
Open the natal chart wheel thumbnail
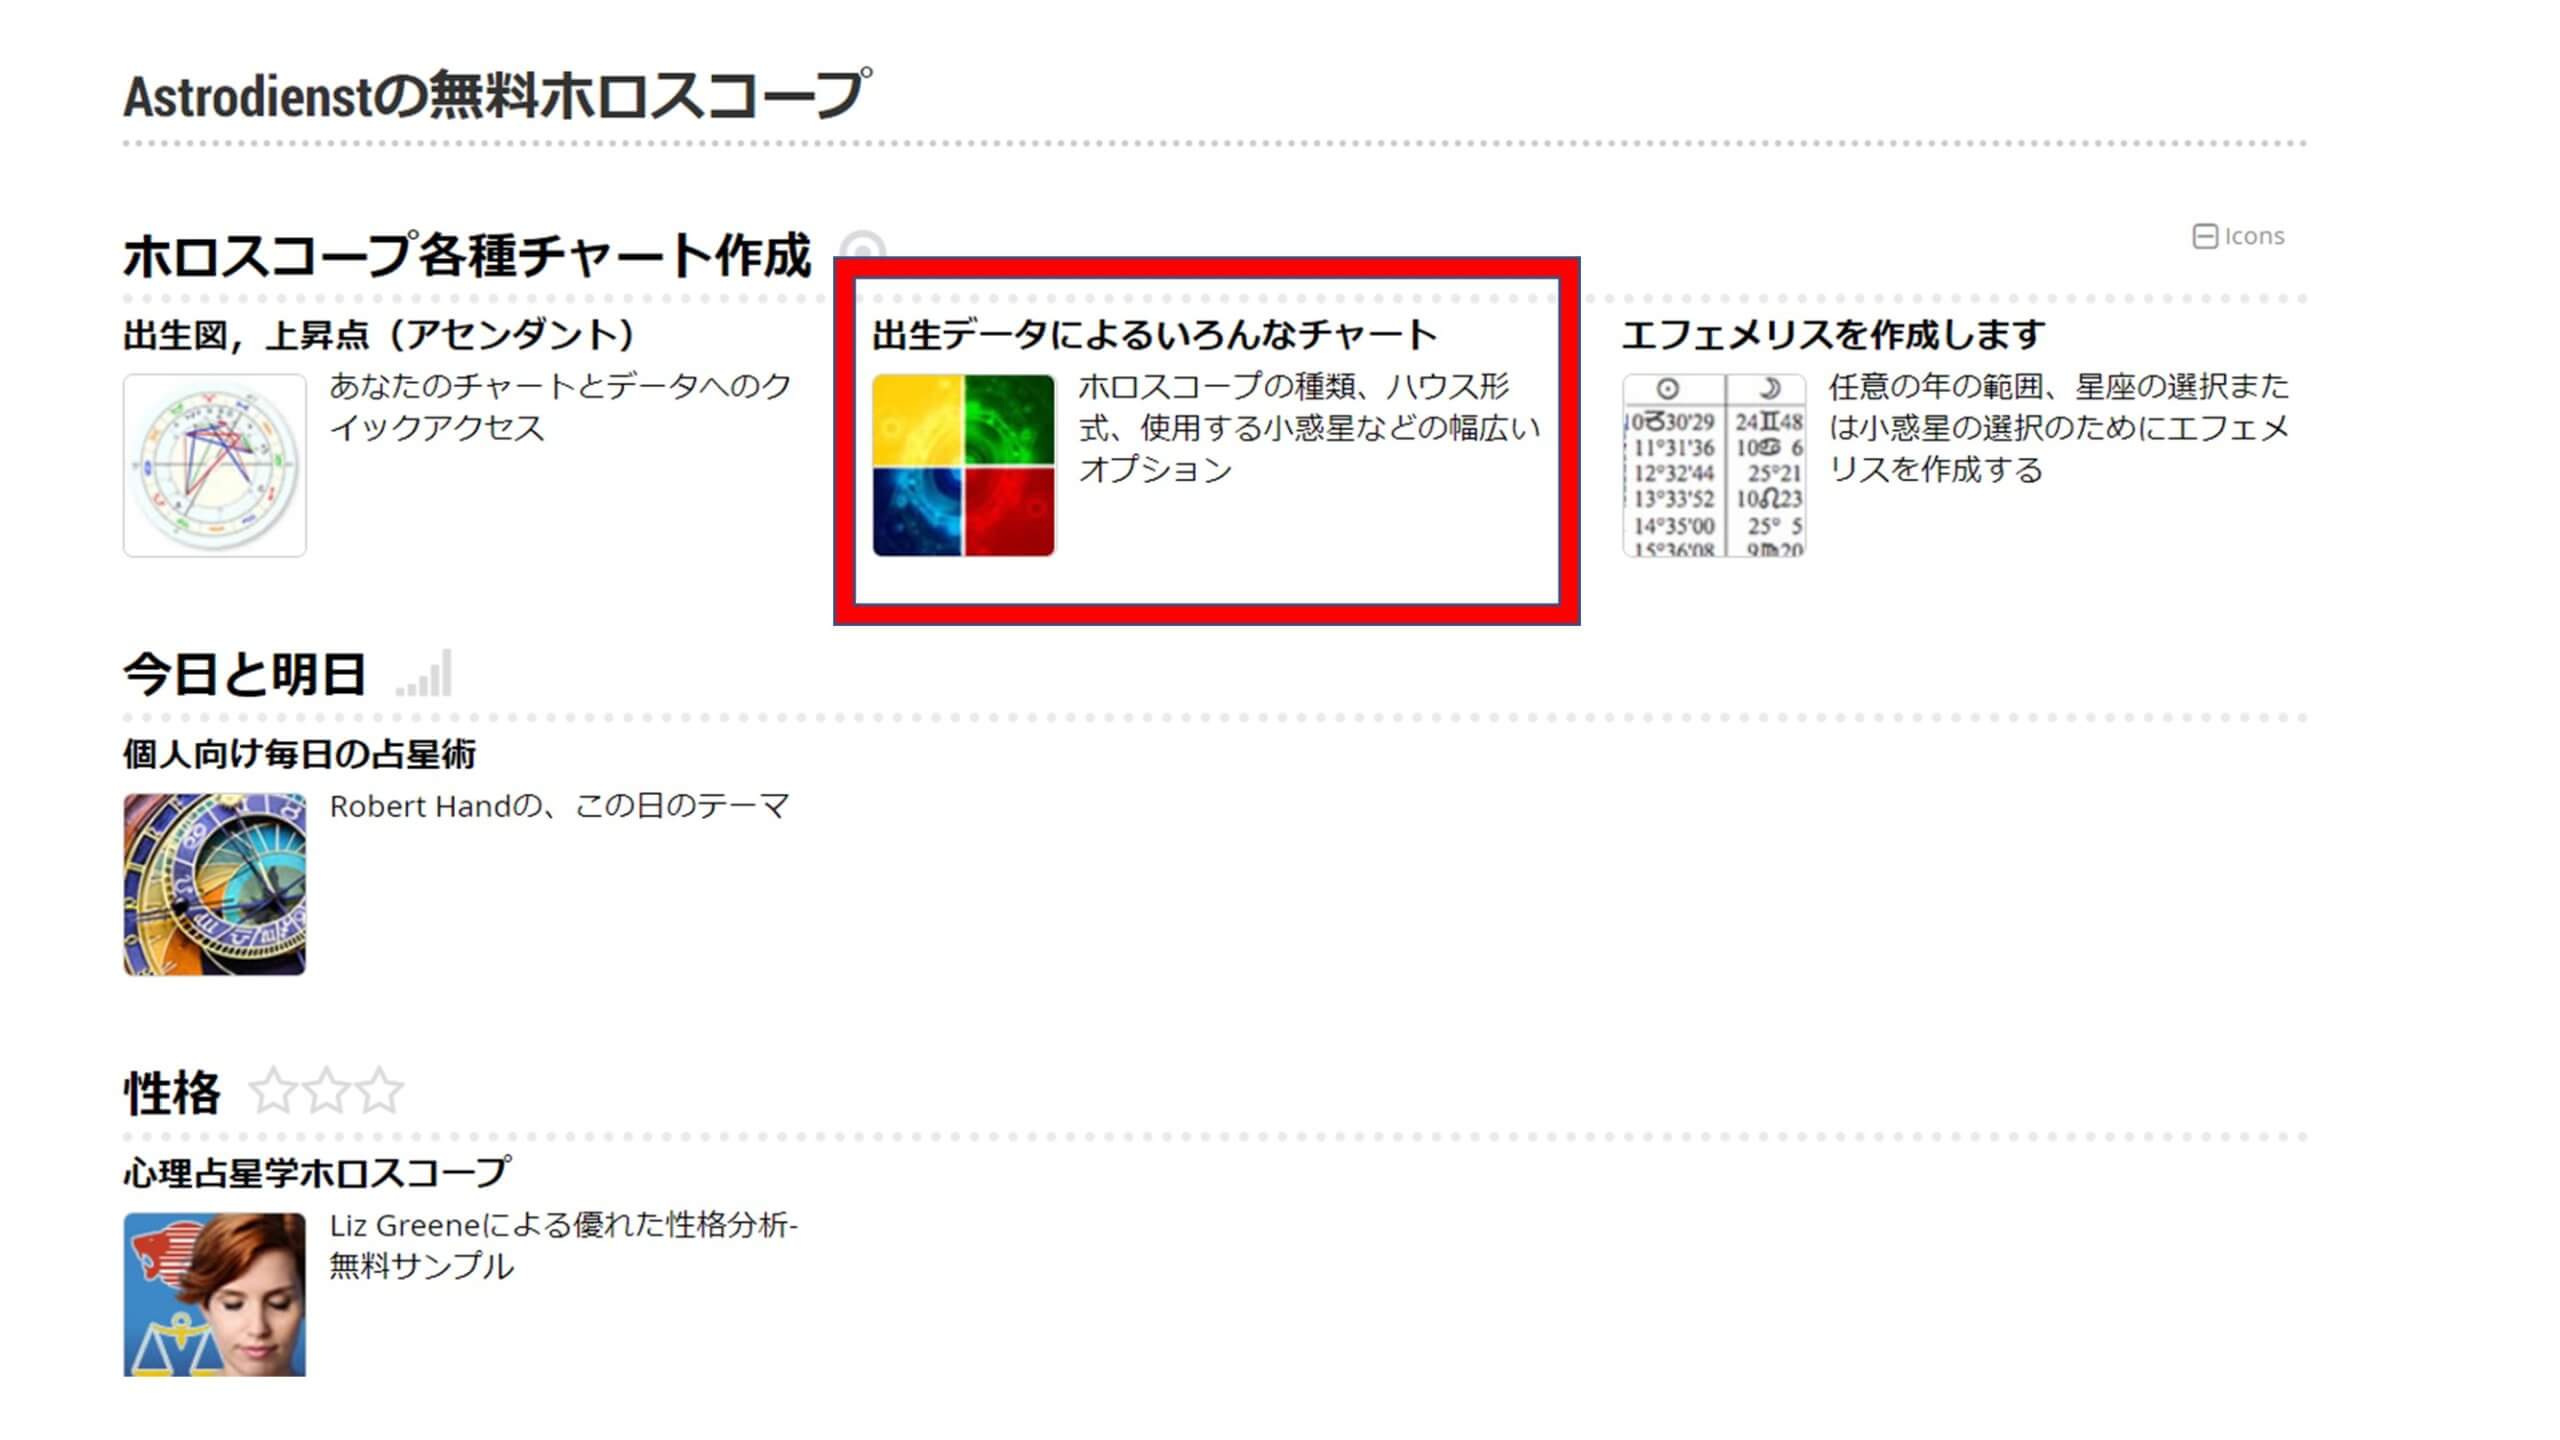(215, 465)
